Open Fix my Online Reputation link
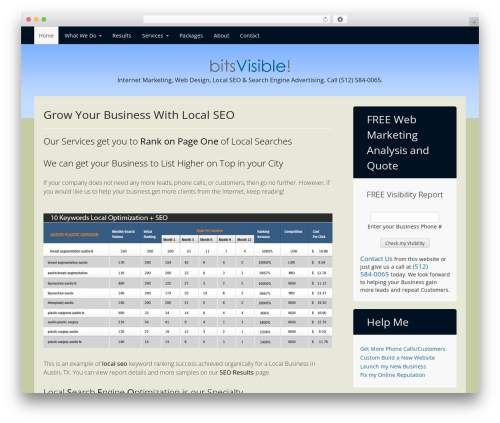 point(392,375)
